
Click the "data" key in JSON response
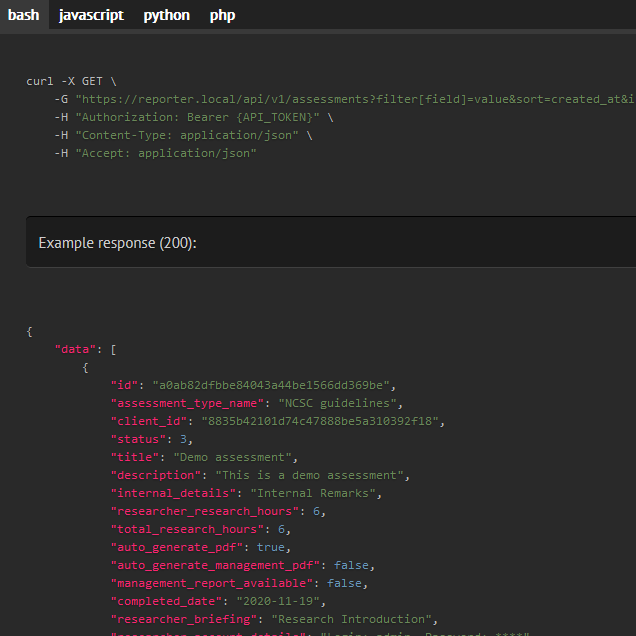tap(75, 349)
